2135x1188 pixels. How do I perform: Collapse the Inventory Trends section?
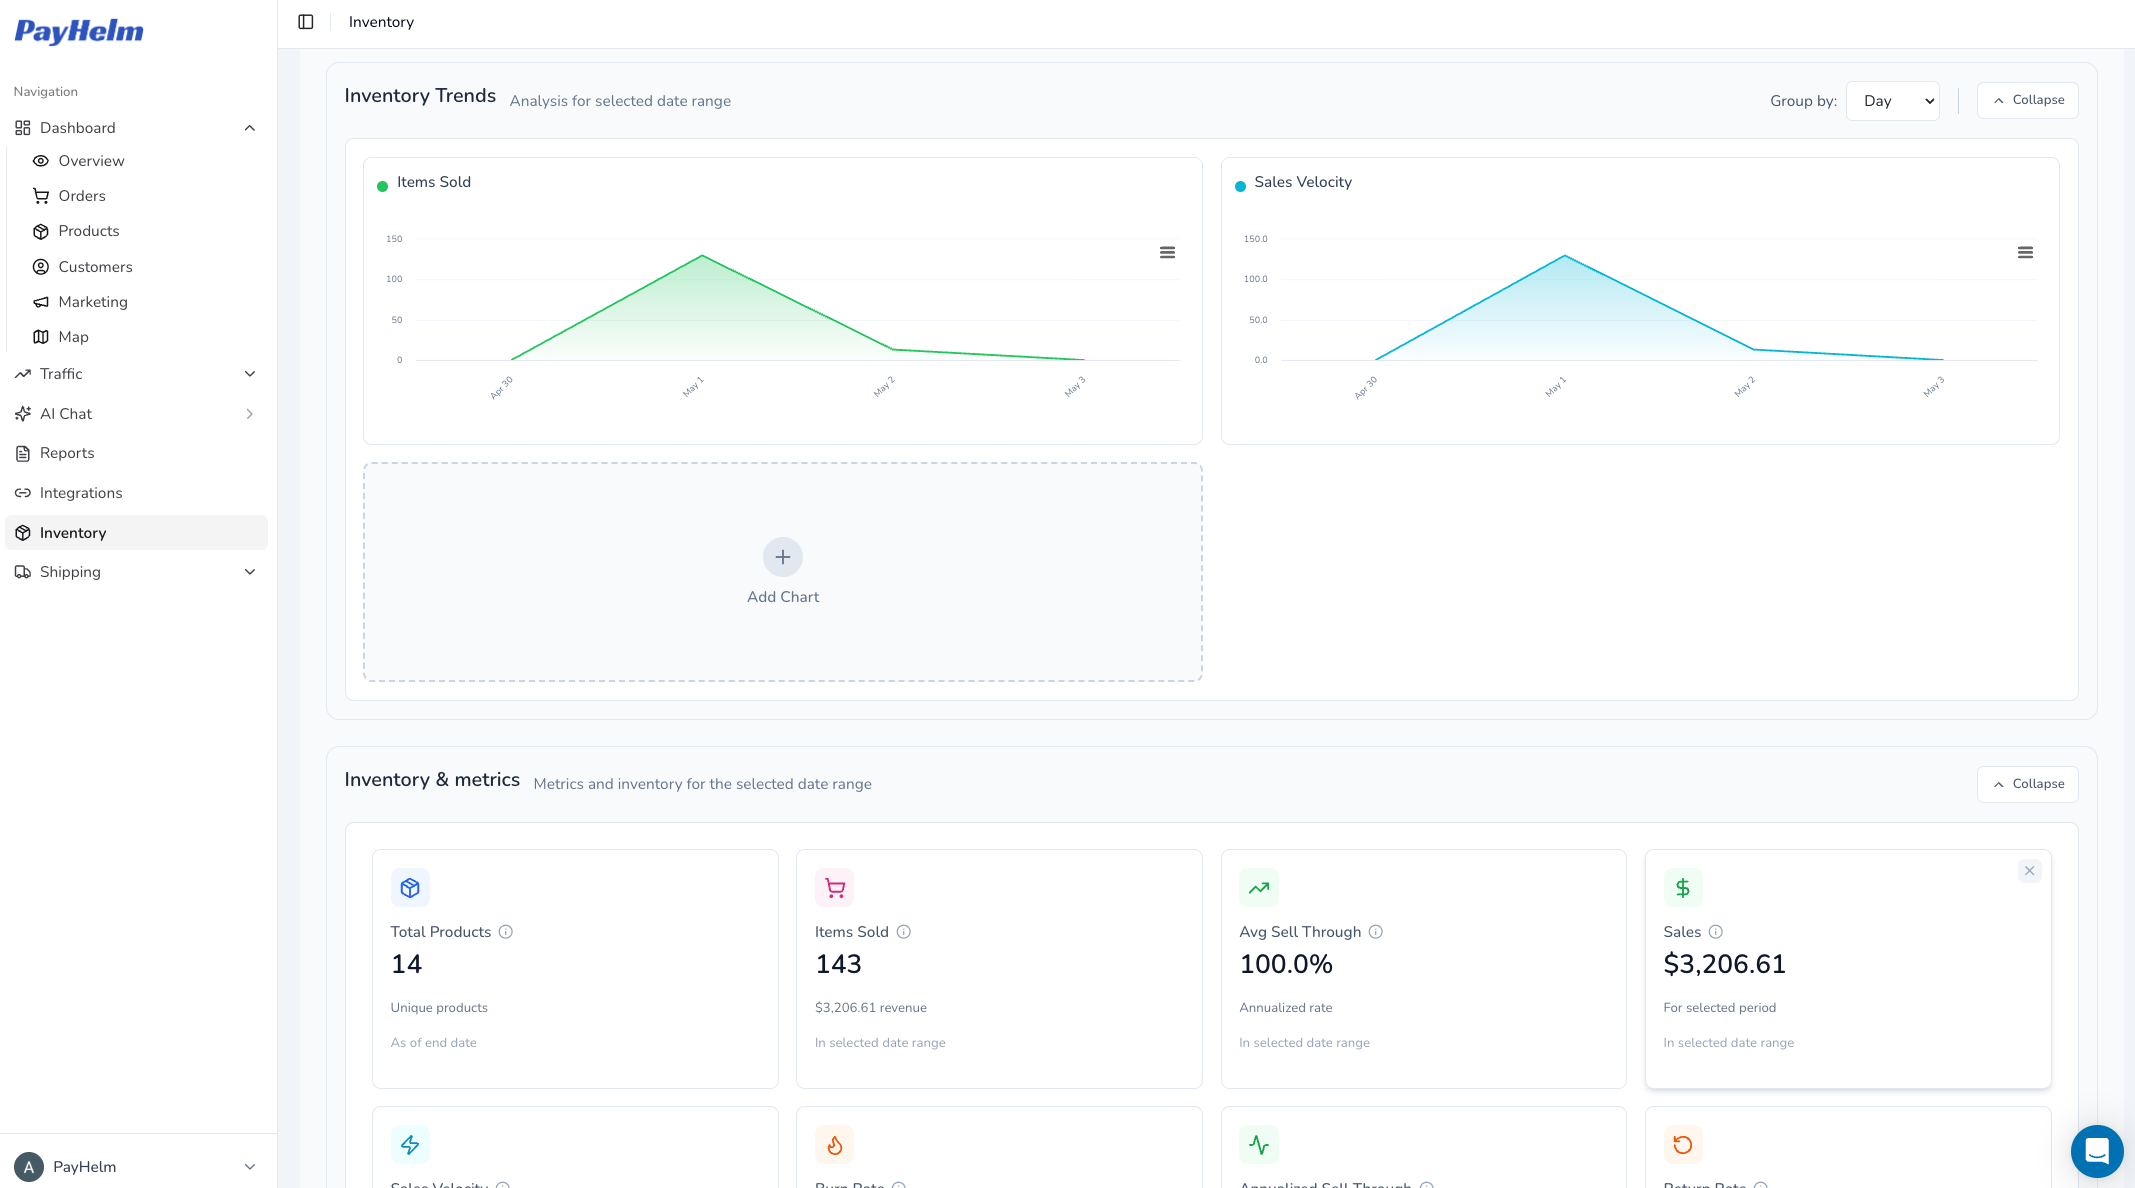[2027, 100]
